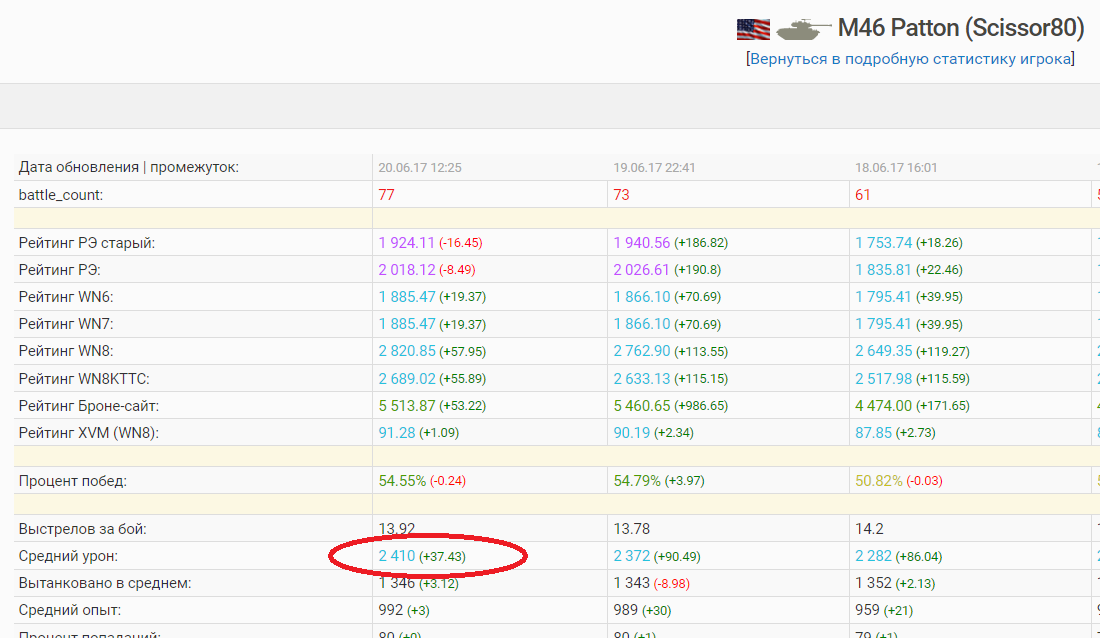The height and width of the screenshot is (638, 1100).
Task: Click the tank silhouette icon beside M46 Patton
Action: pos(803,29)
